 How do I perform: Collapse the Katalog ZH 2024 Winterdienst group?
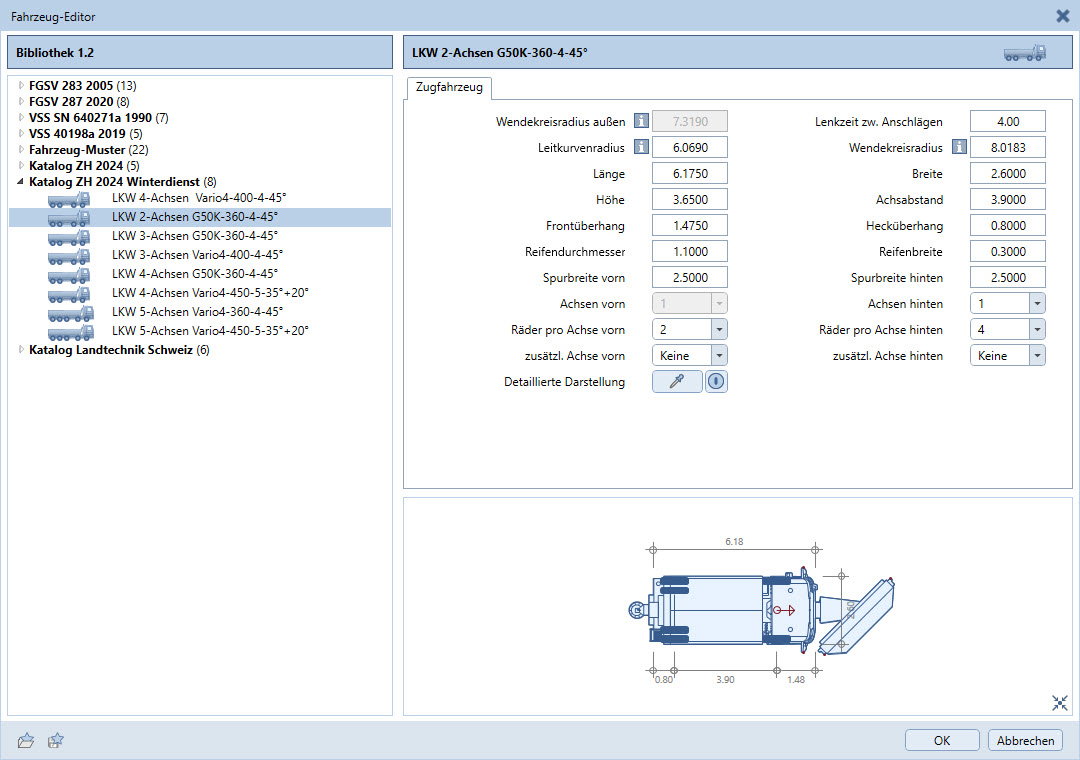point(21,182)
